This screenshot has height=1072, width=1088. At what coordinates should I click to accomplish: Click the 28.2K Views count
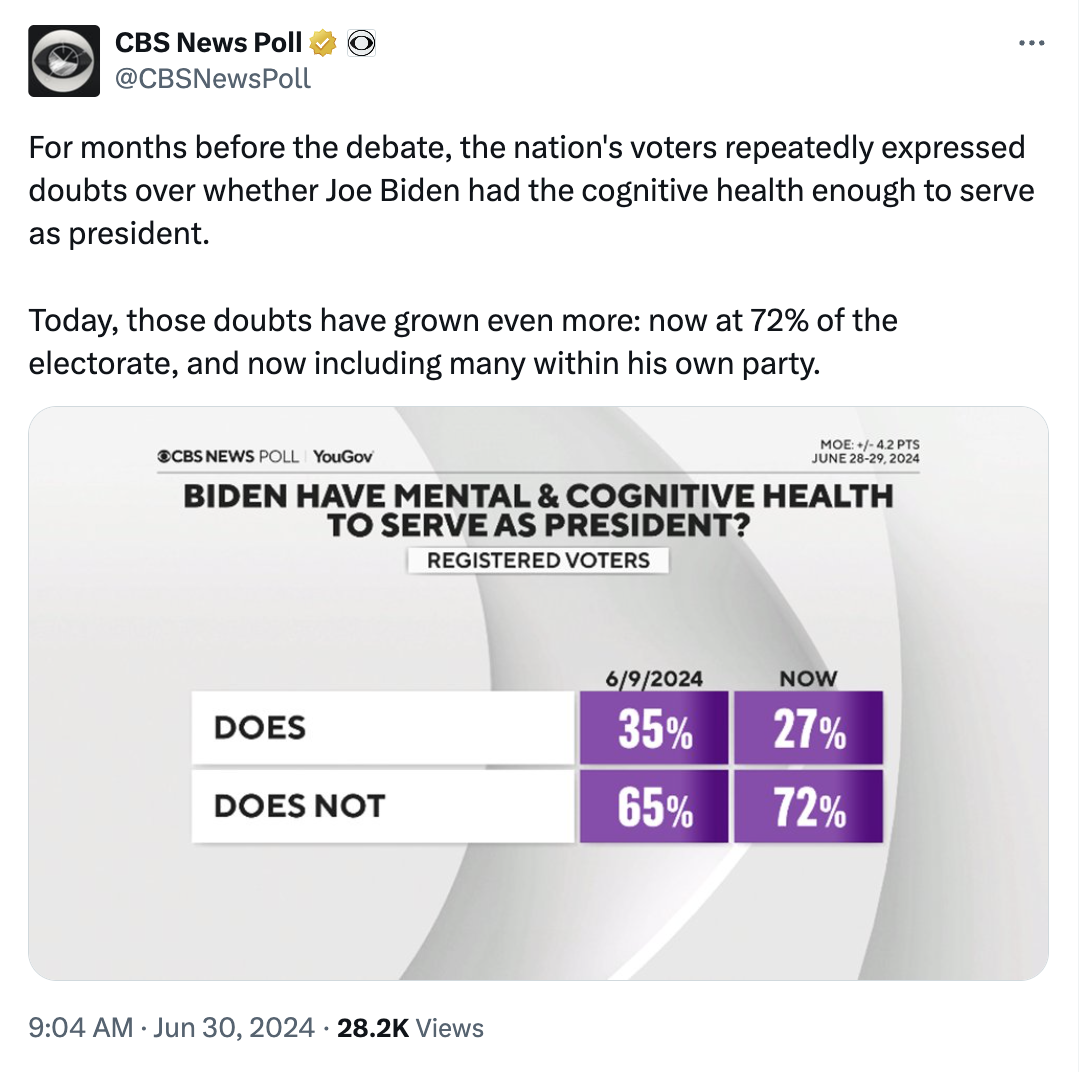pos(410,1027)
